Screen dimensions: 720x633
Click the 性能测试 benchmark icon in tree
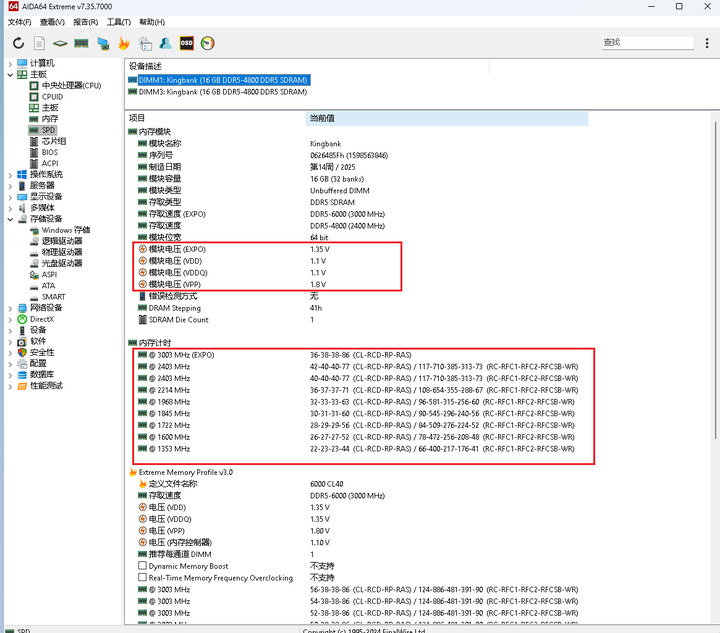point(22,386)
